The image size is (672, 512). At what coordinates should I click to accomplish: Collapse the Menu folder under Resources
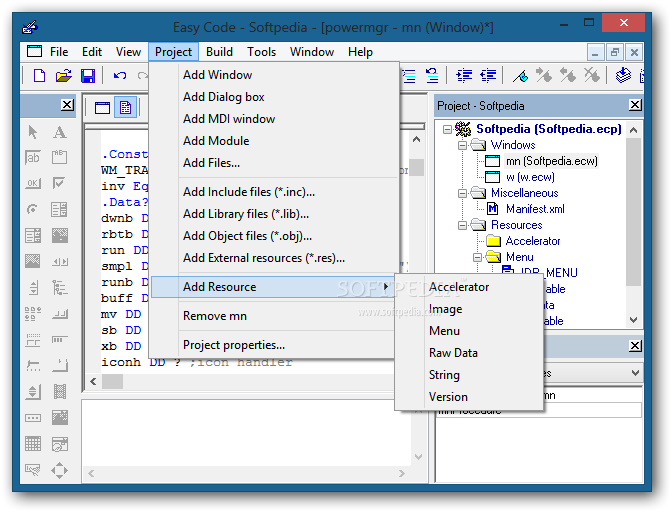pyautogui.click(x=477, y=257)
